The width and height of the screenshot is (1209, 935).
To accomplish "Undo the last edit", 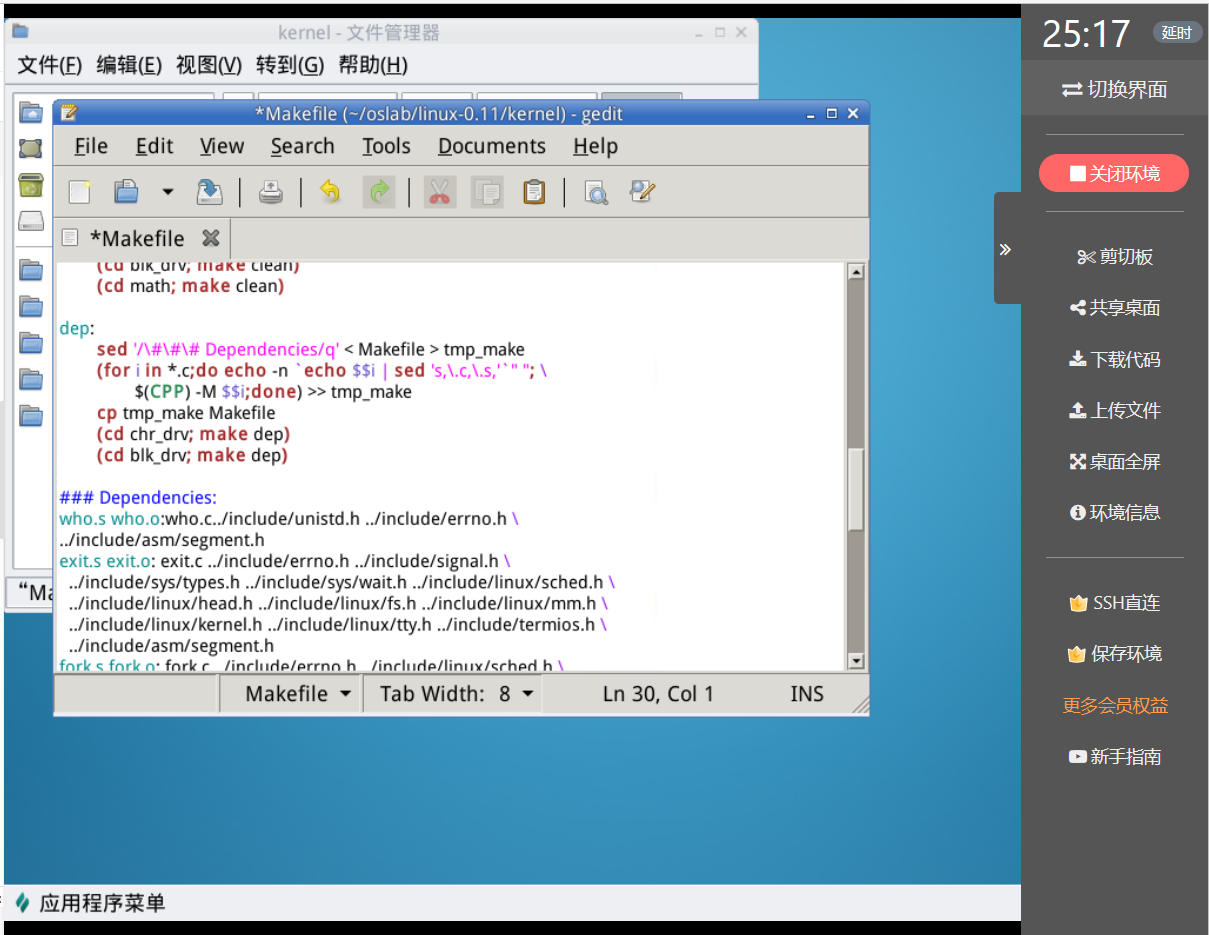I will pyautogui.click(x=330, y=191).
